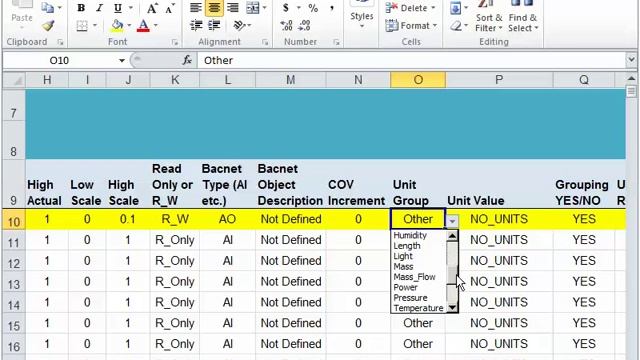This screenshot has width=640, height=360.
Task: Toggle bold formatting
Action: [x=81, y=8]
